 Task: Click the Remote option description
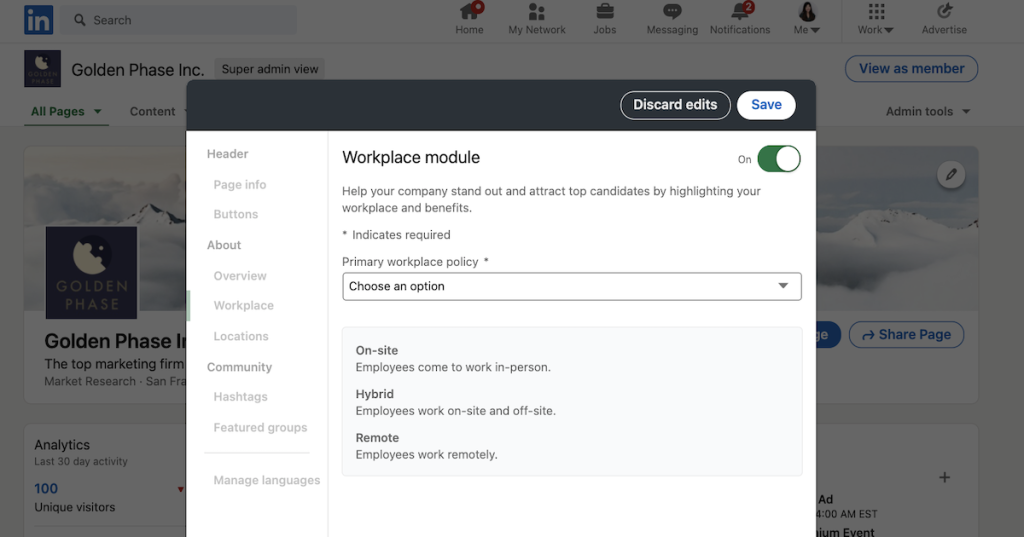pos(426,455)
